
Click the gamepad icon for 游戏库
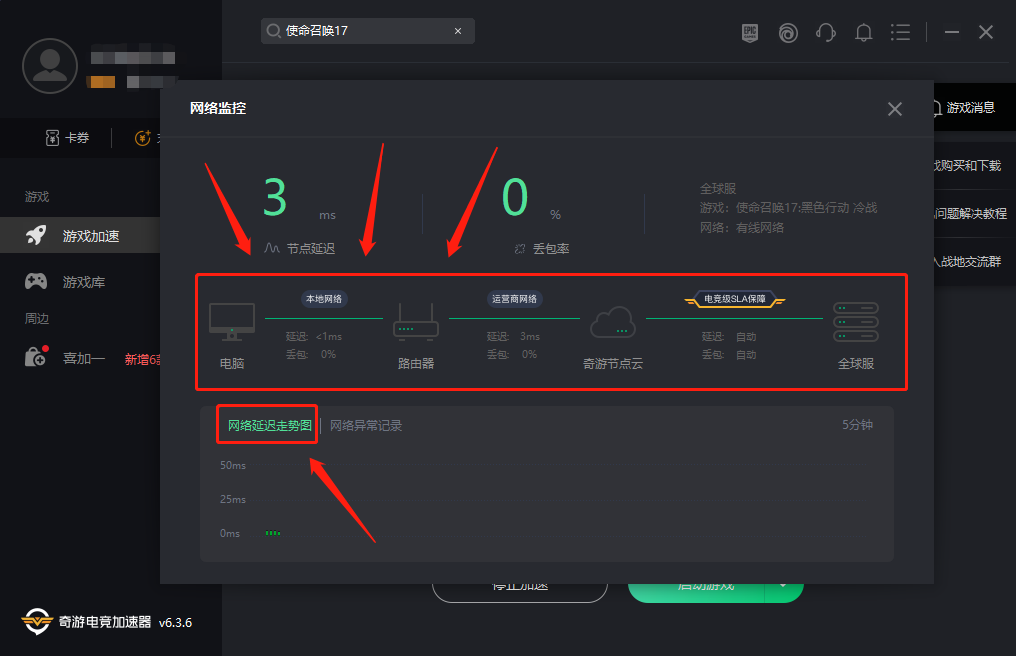(36, 281)
